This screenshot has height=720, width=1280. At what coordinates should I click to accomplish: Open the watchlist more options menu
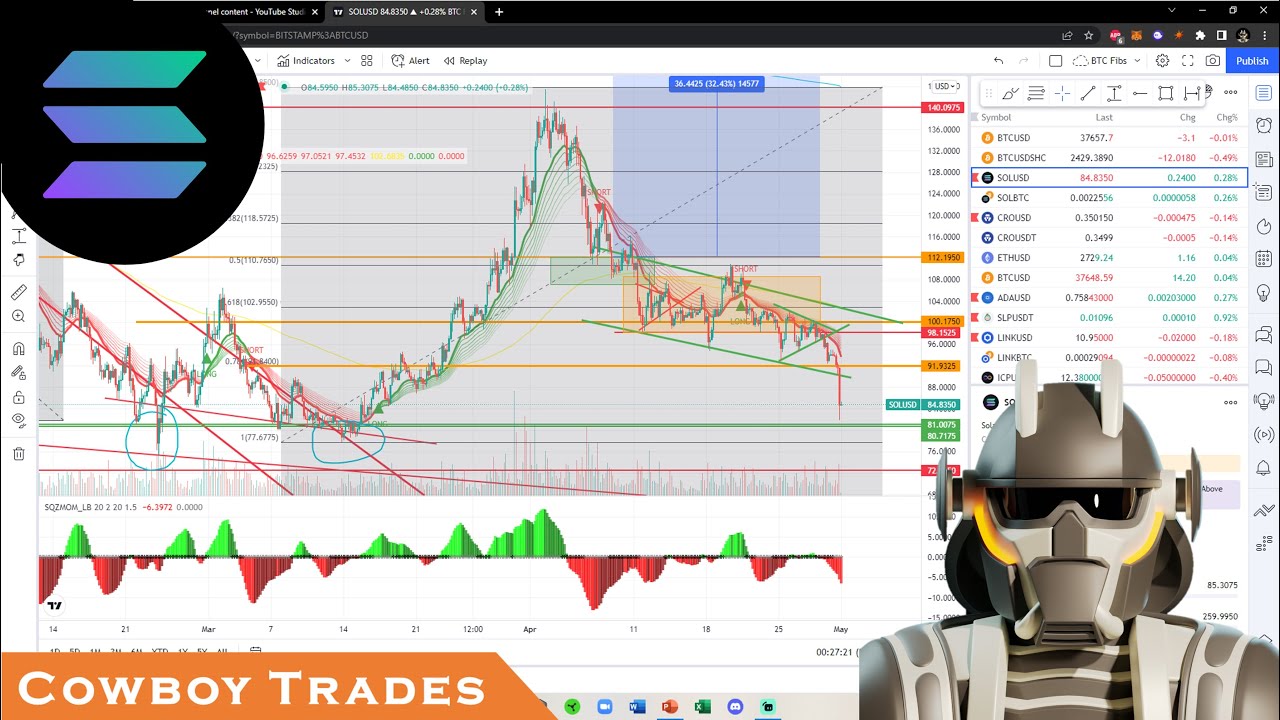1231,92
